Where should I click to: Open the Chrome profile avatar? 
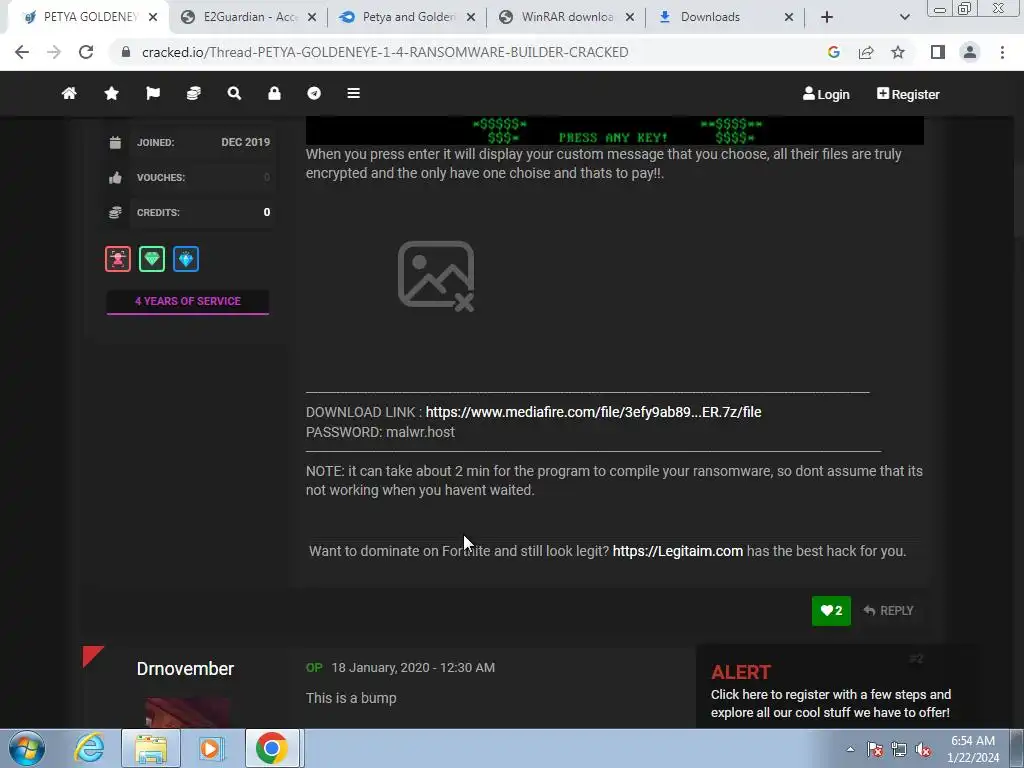(970, 52)
